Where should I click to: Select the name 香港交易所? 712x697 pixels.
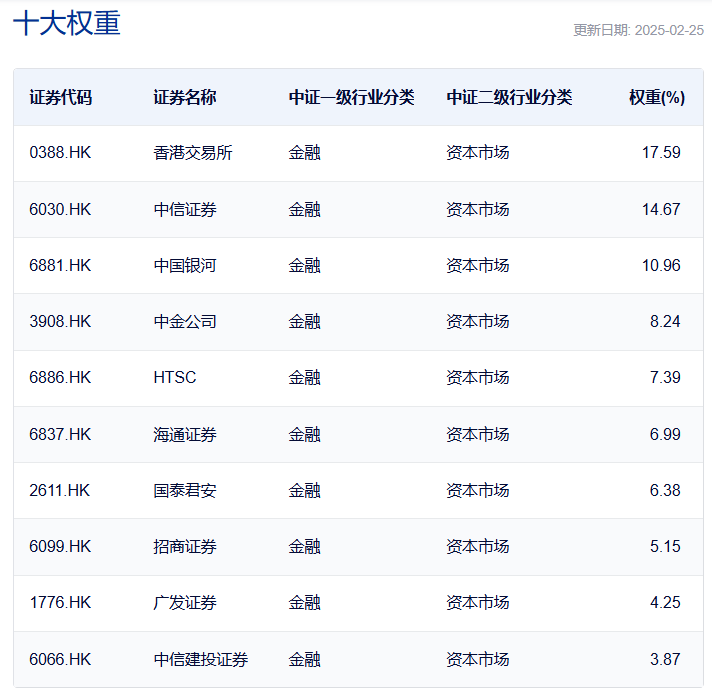193,153
